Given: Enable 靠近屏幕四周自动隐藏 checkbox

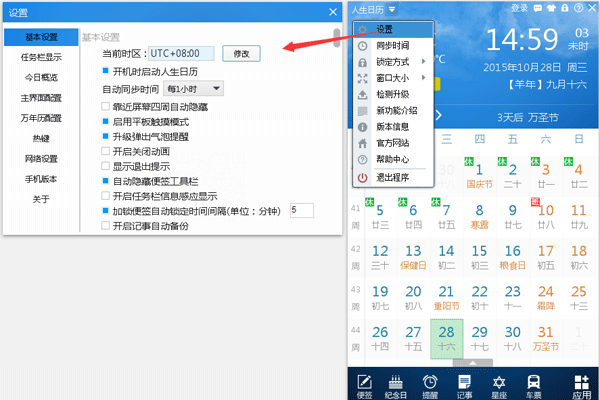Looking at the screenshot, I should (x=106, y=106).
